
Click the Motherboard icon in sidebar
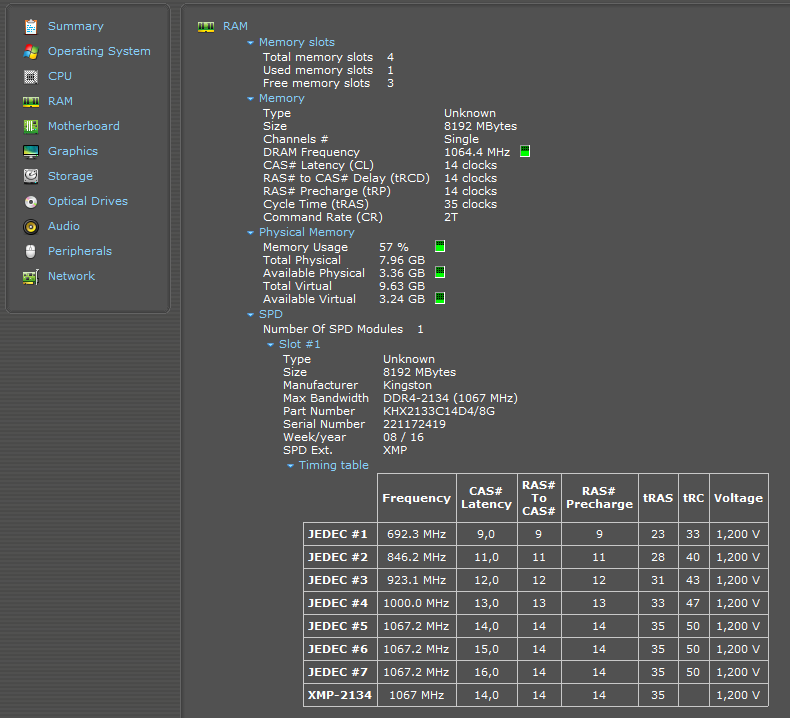(30, 126)
